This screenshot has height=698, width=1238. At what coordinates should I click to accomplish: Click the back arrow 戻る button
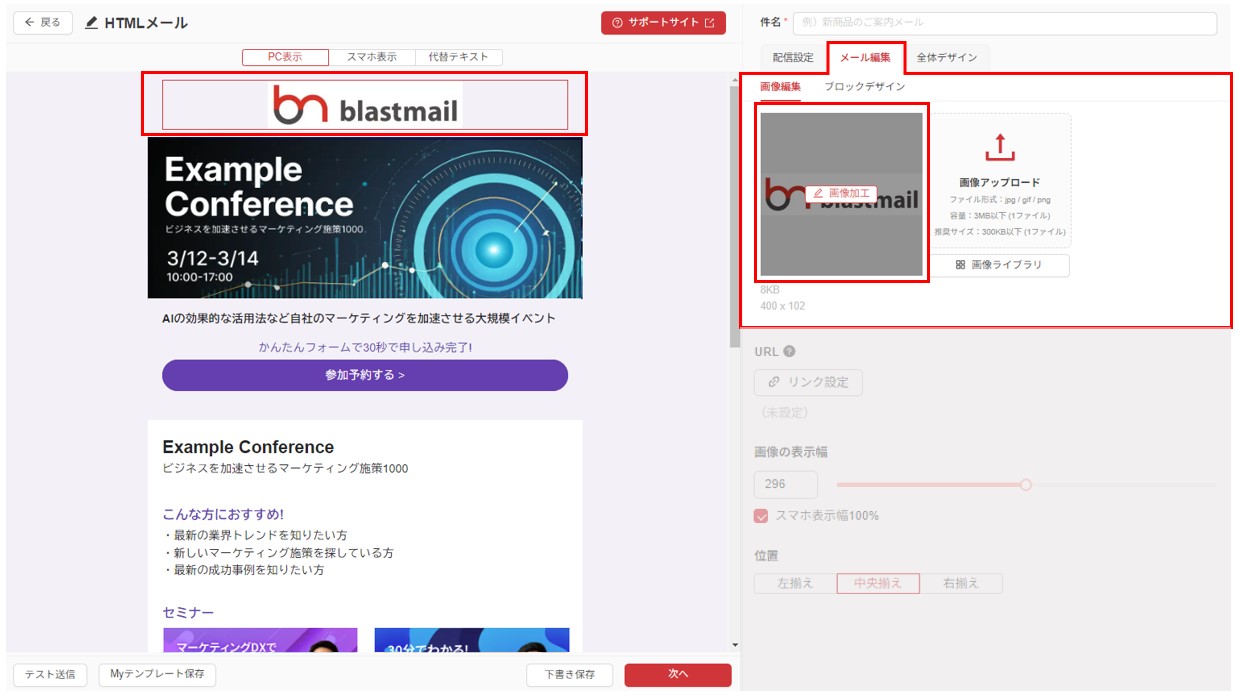tap(43, 22)
